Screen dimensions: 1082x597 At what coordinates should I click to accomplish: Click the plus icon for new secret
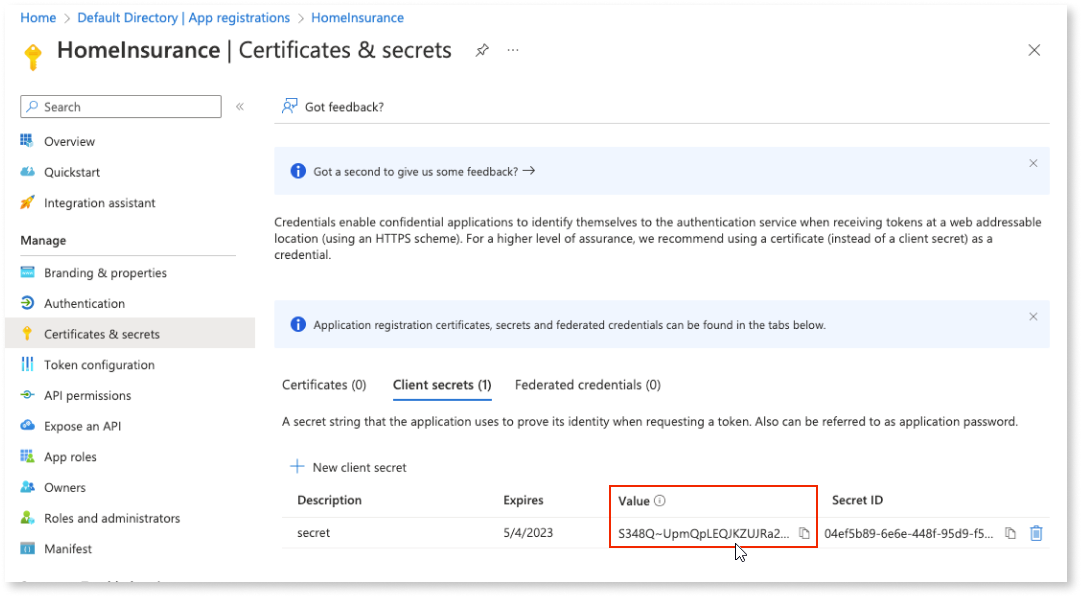click(x=297, y=467)
